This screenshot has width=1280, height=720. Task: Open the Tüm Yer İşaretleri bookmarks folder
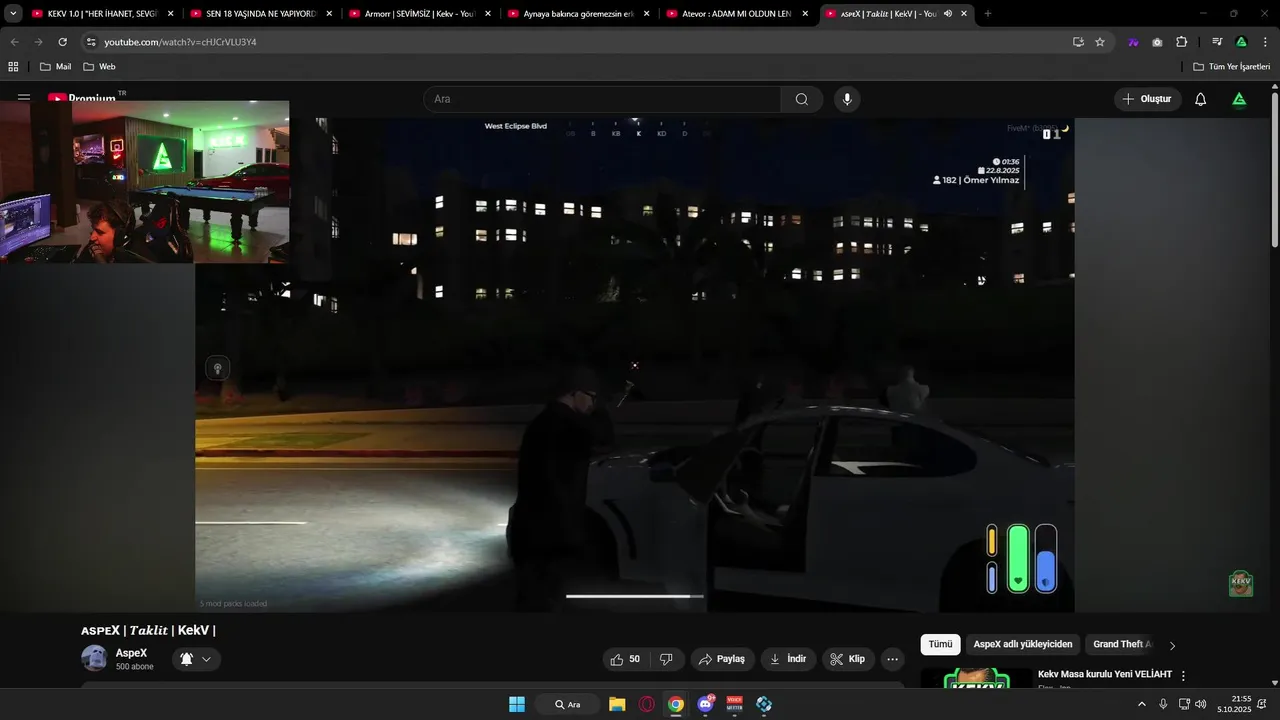(x=1231, y=66)
